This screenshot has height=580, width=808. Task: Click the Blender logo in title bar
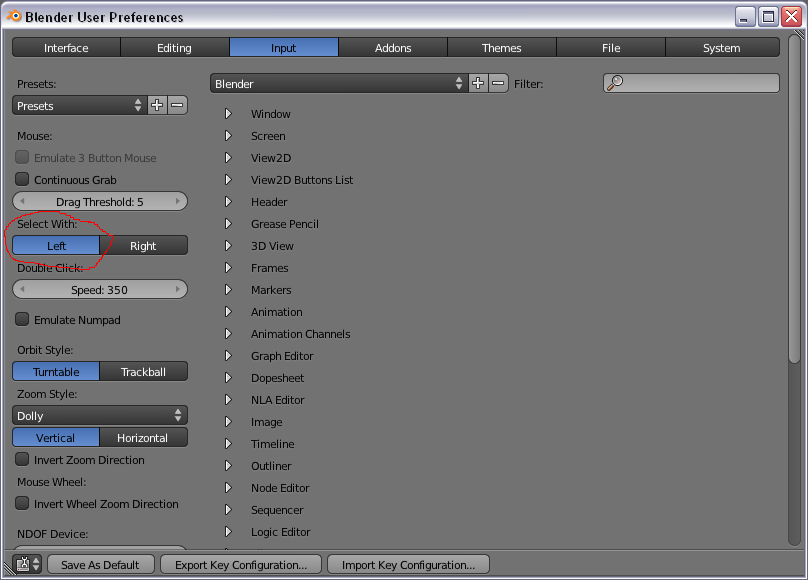(13, 16)
